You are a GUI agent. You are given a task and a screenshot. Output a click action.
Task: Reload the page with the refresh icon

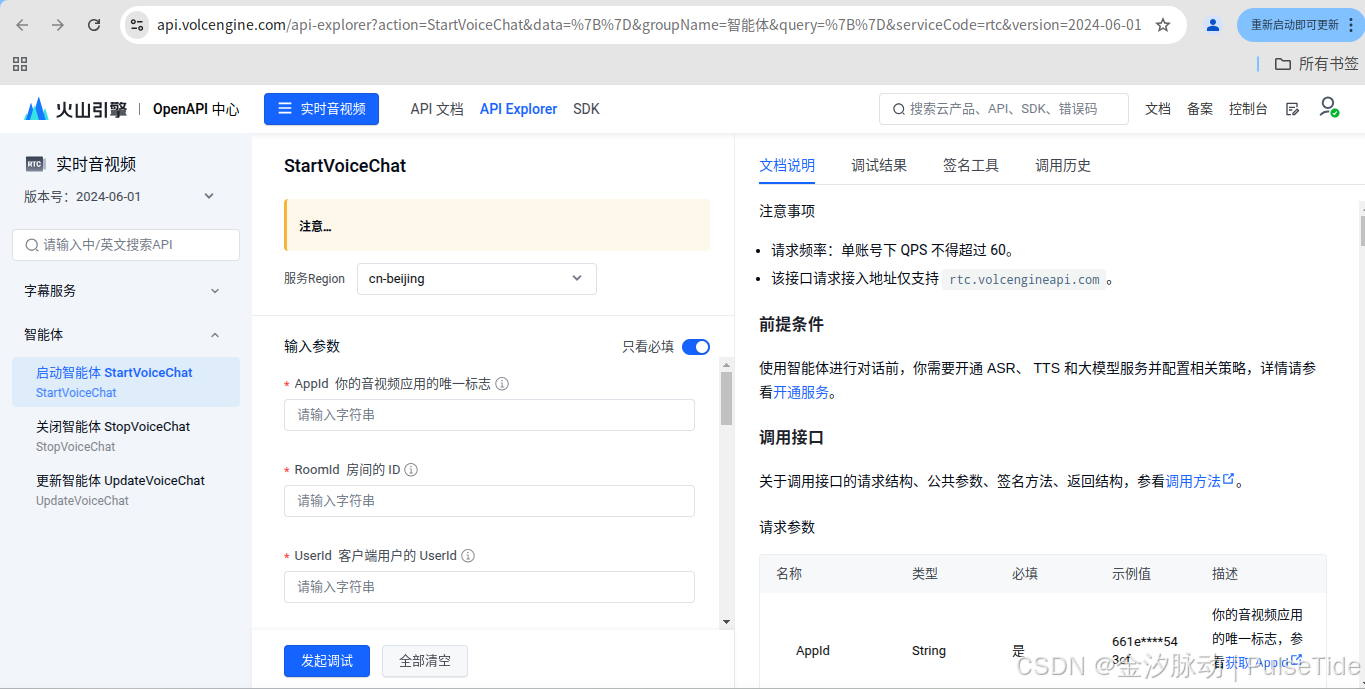pos(94,25)
